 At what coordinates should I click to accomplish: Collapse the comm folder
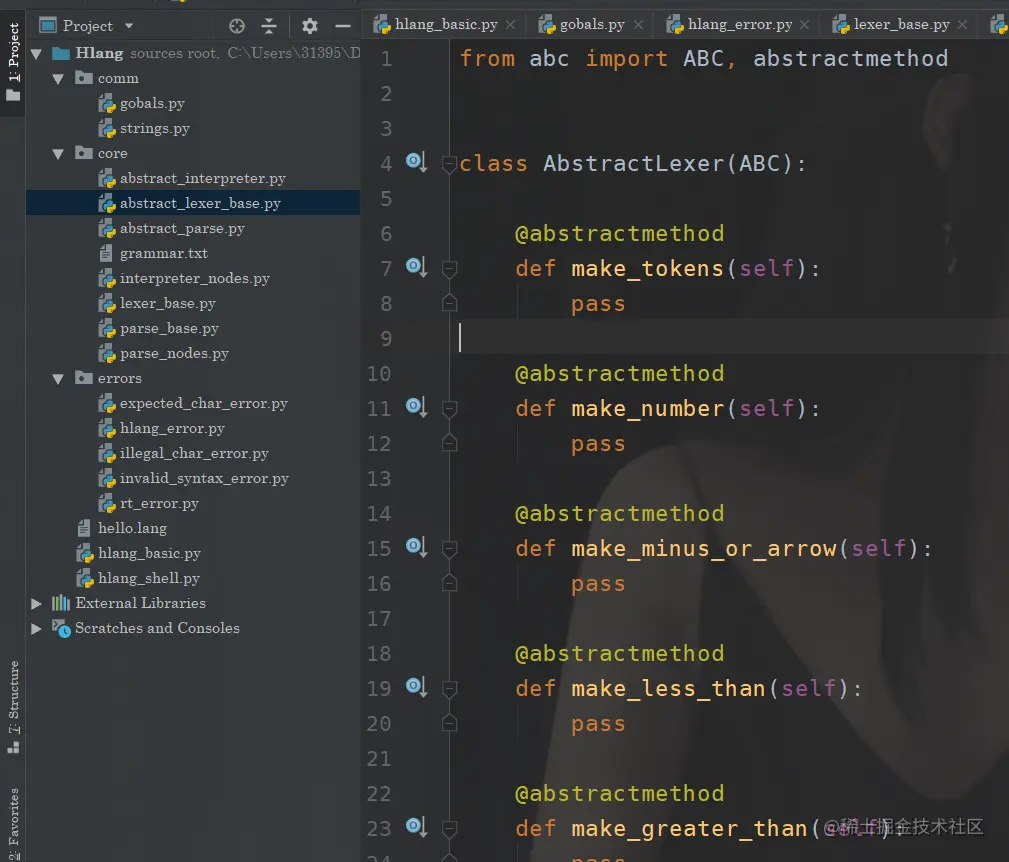(59, 78)
